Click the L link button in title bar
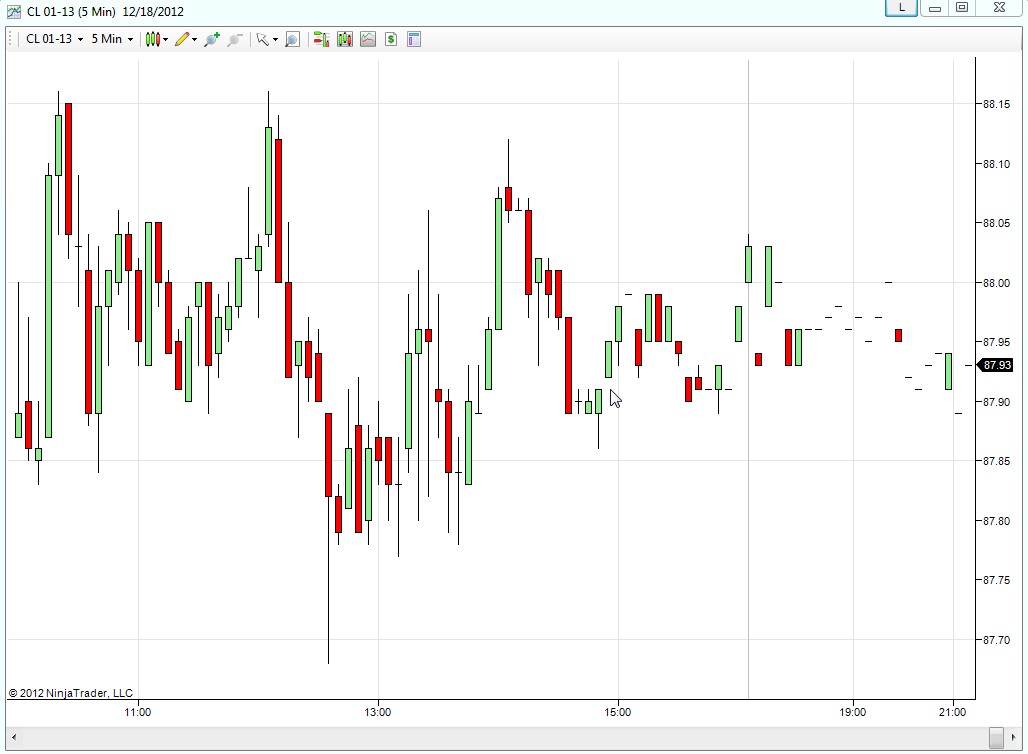This screenshot has width=1028, height=754. (901, 8)
